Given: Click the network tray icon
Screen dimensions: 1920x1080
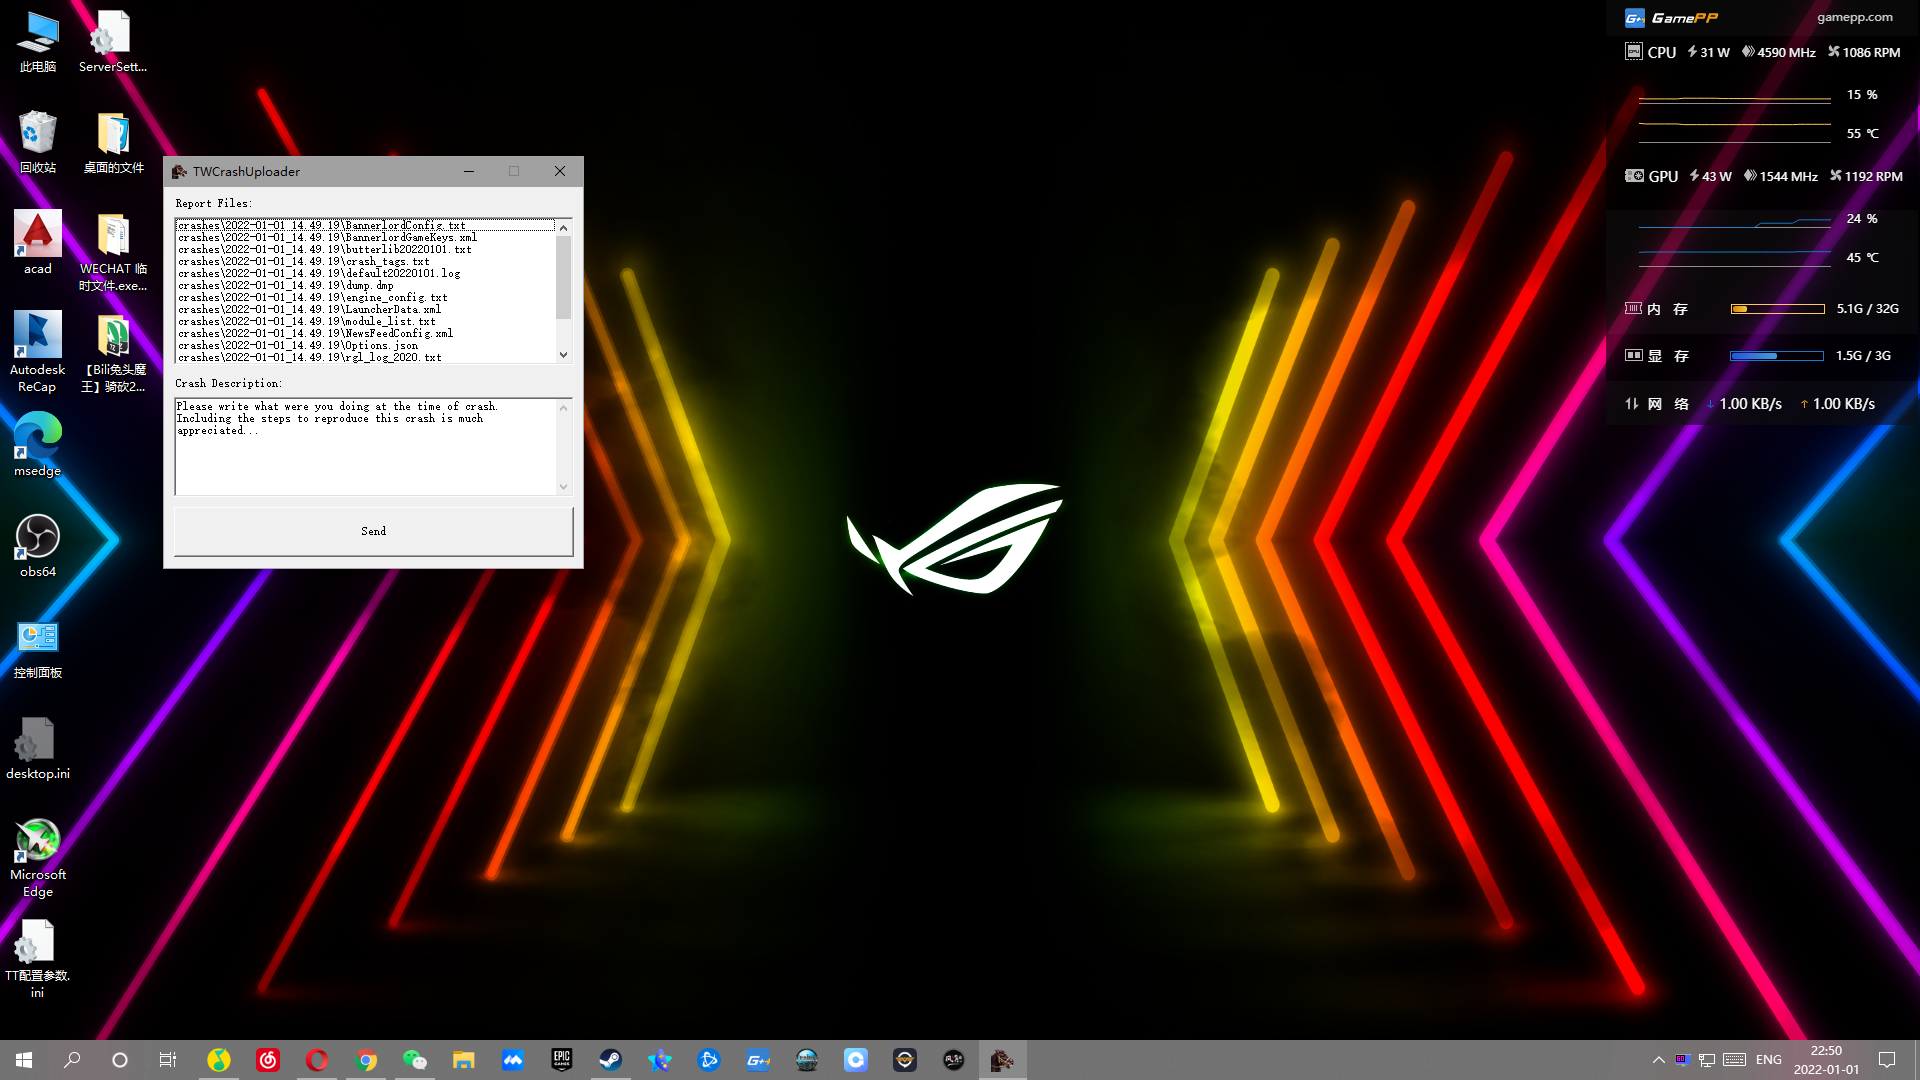Looking at the screenshot, I should pos(1707,1060).
